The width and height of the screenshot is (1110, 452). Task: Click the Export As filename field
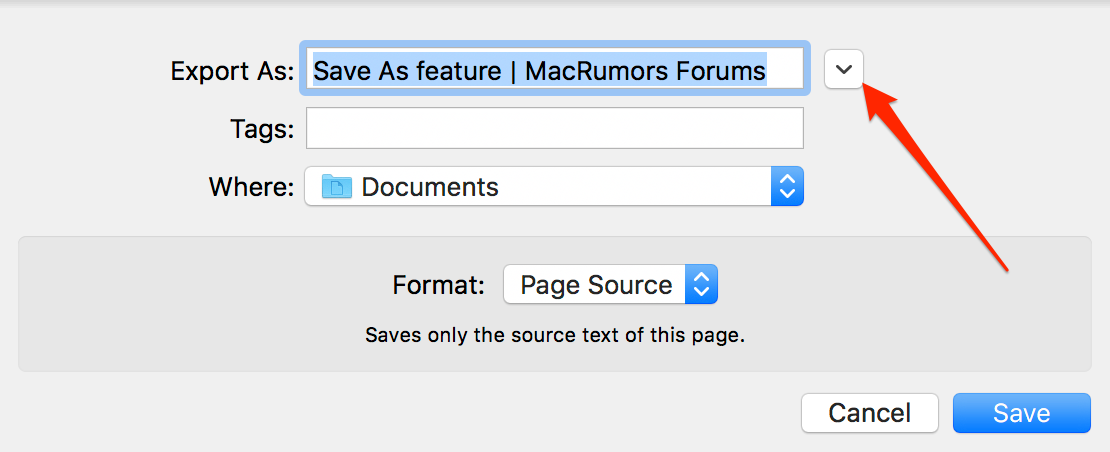tap(555, 69)
